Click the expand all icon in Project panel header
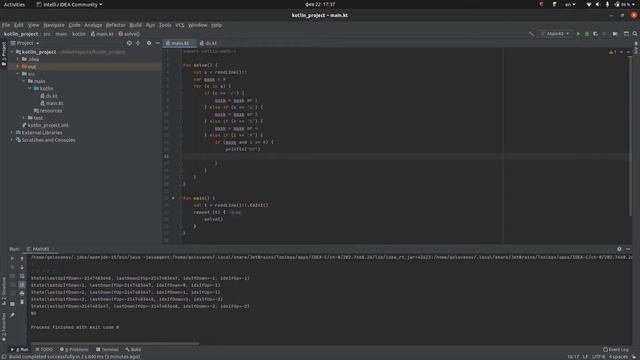Viewport: 640px width, 360px height. click(138, 43)
